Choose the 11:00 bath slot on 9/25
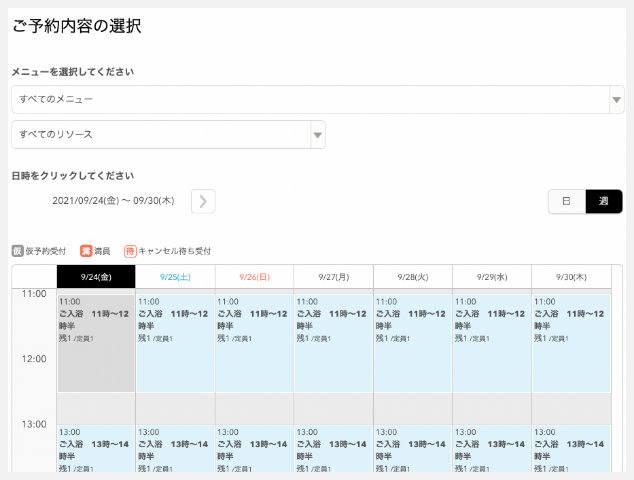634x480 pixels. pos(175,343)
